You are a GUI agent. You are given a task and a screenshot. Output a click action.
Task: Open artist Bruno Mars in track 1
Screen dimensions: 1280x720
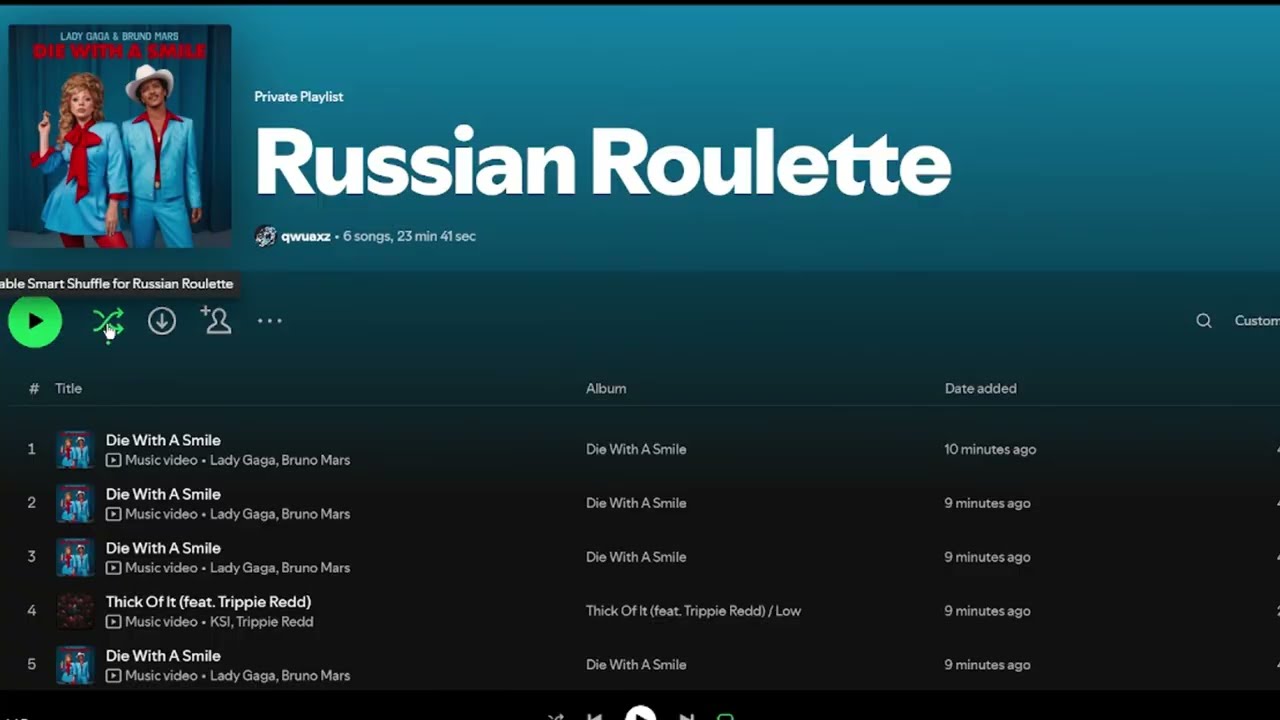point(315,460)
